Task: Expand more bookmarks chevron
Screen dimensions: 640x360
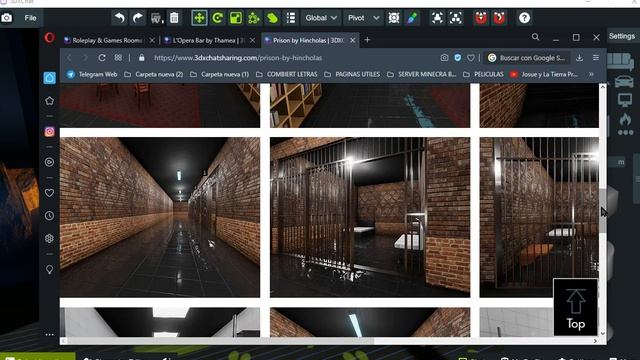Action: (x=591, y=74)
